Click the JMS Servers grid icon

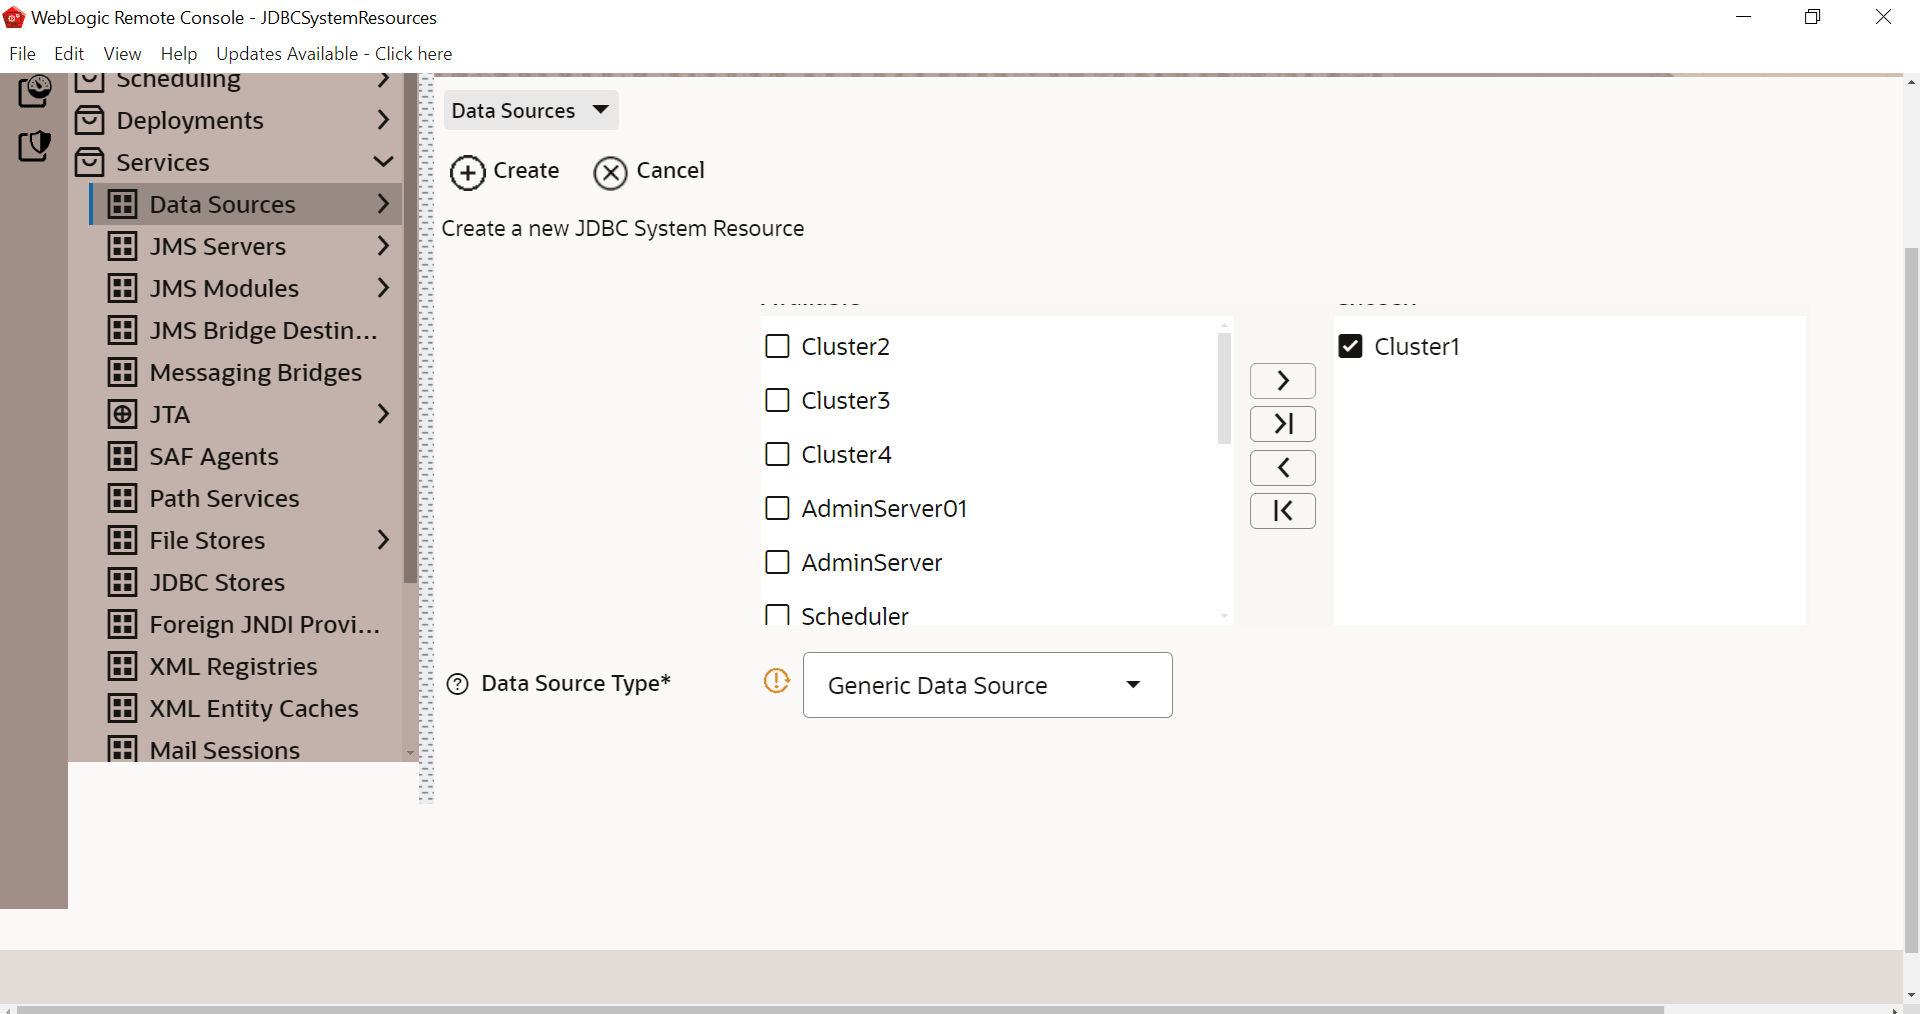coord(123,246)
